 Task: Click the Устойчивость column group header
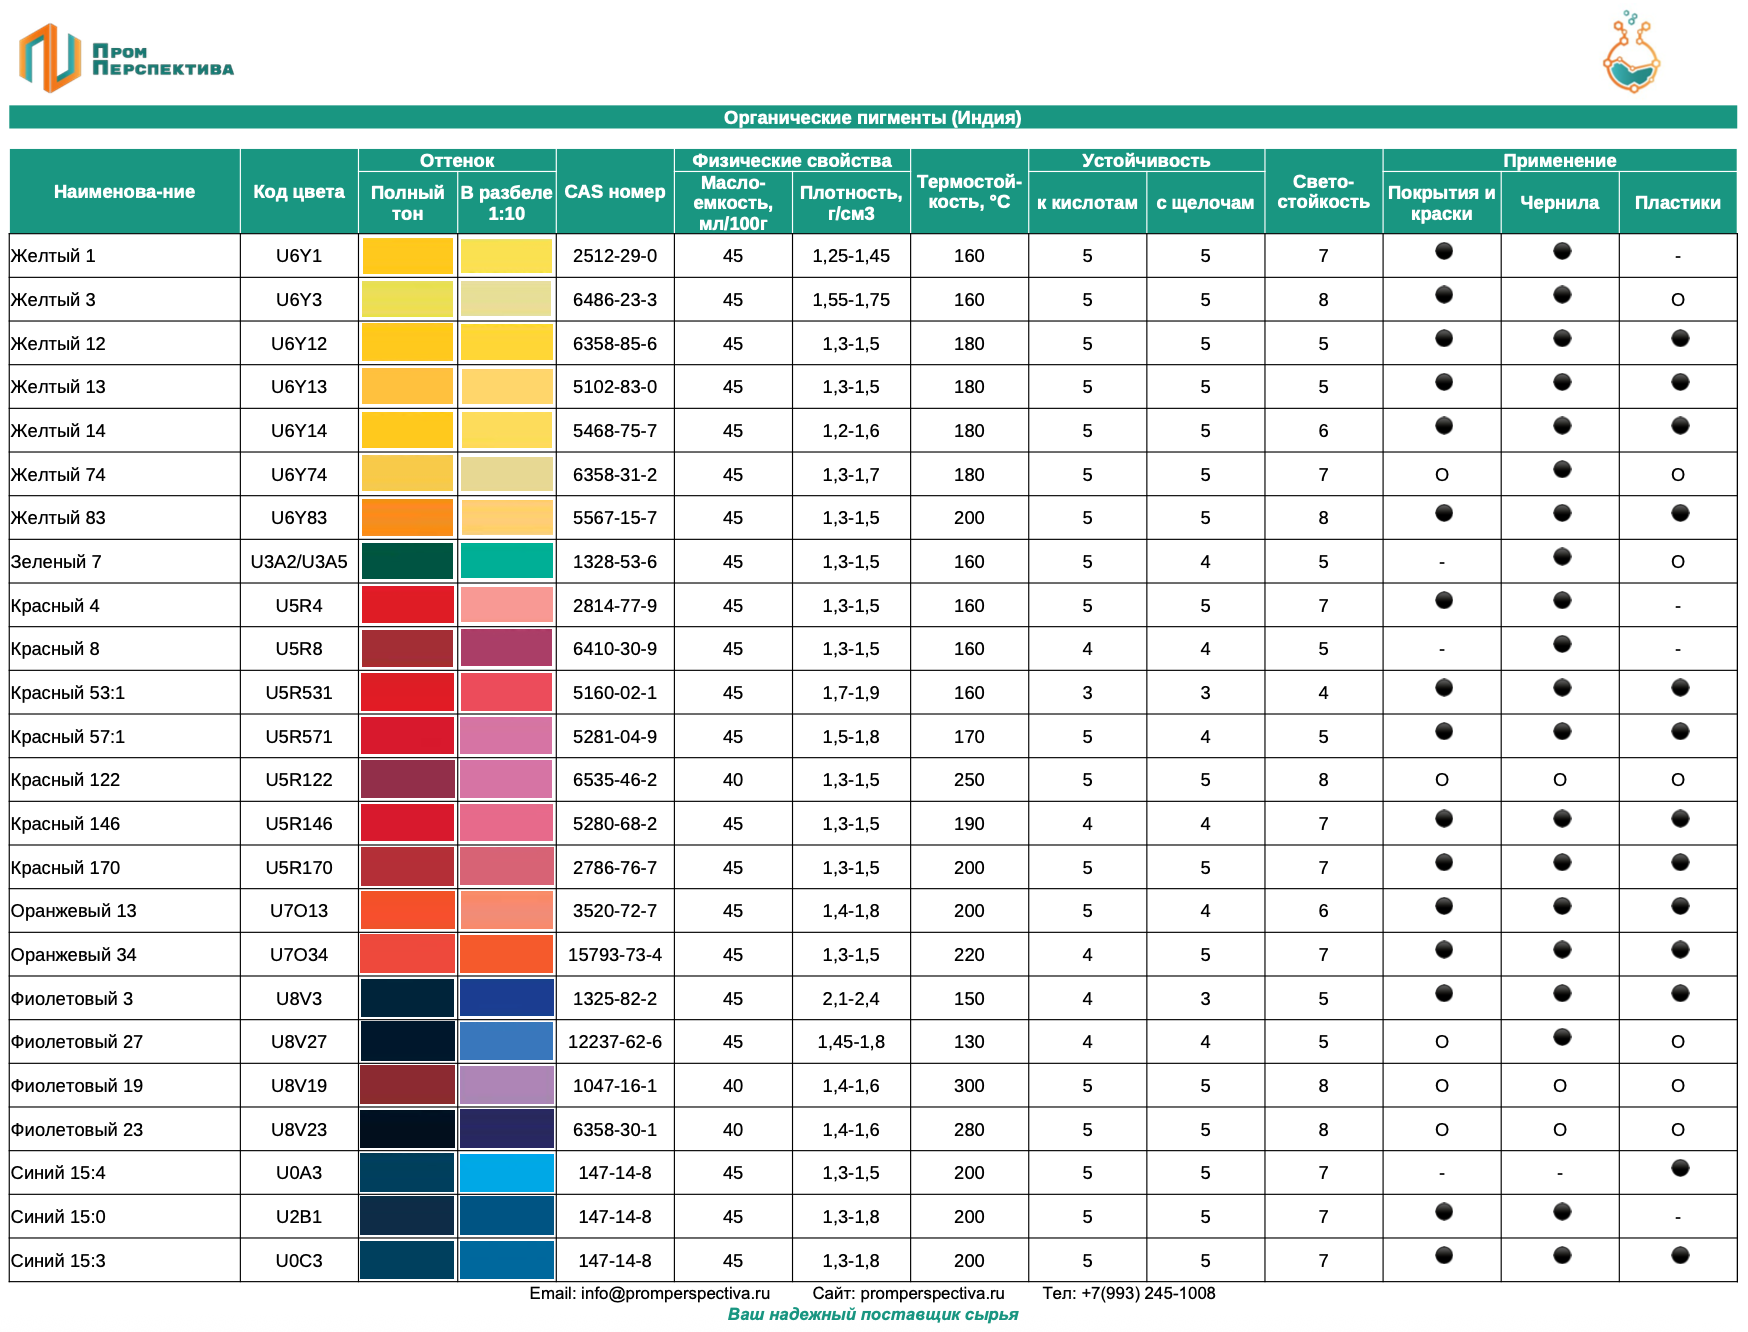click(x=1145, y=160)
